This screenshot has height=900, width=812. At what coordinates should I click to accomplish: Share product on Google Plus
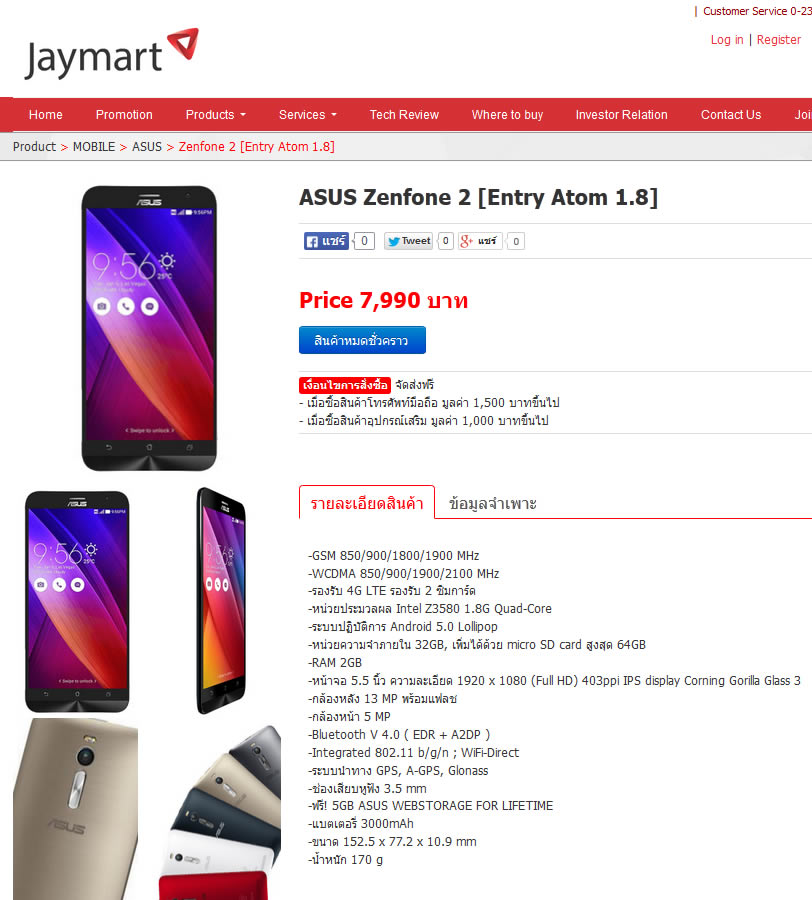pyautogui.click(x=480, y=241)
